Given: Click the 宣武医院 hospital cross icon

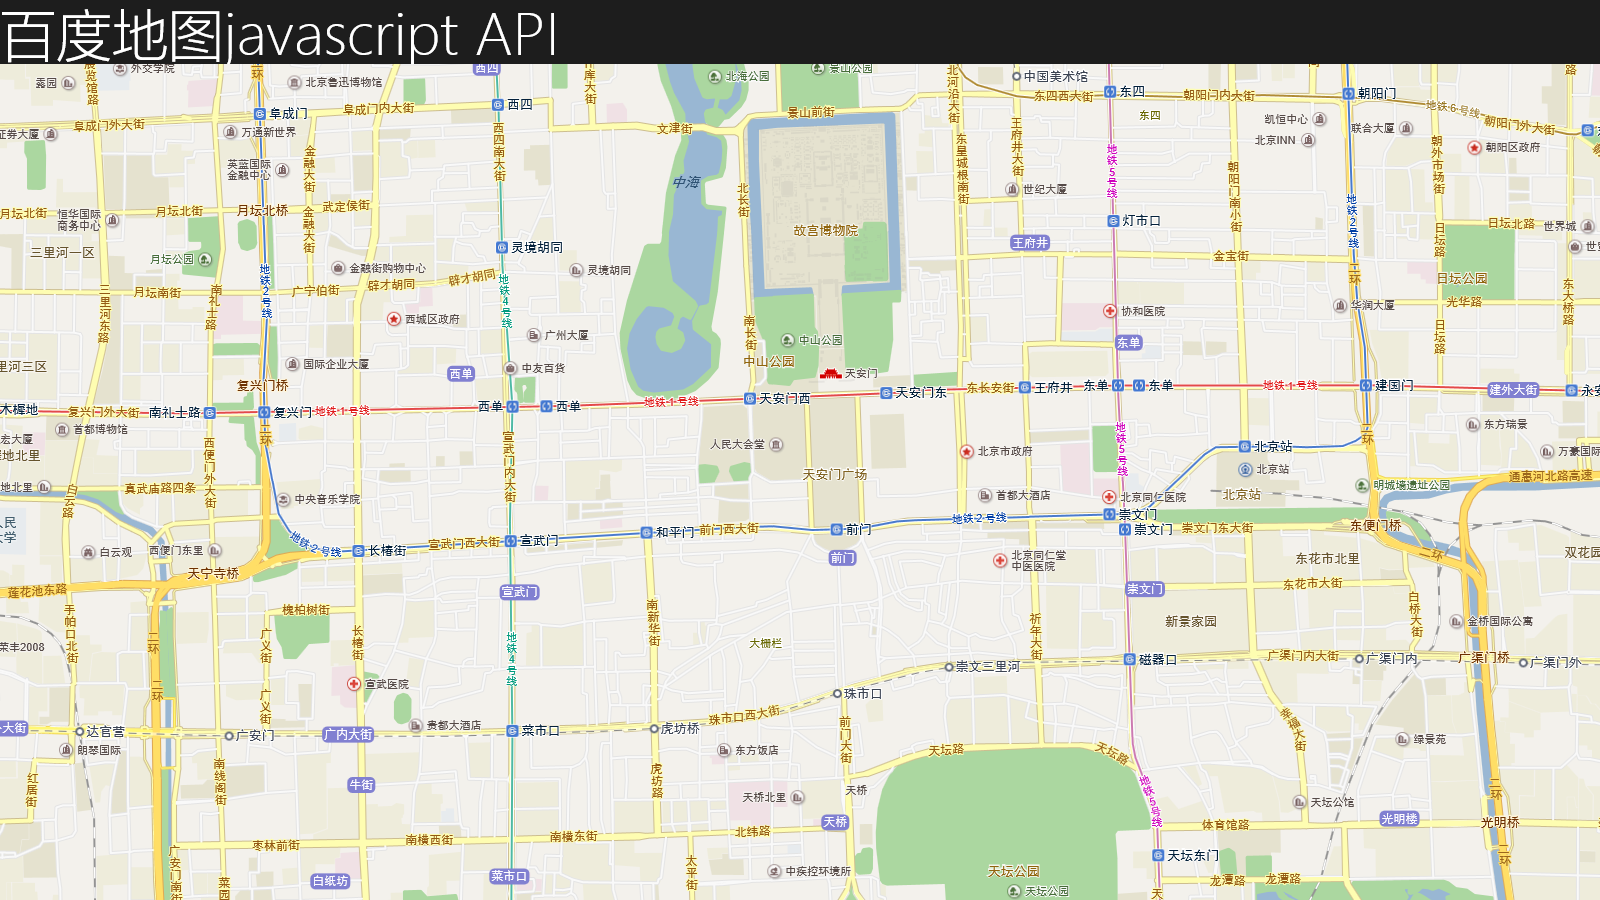Looking at the screenshot, I should pyautogui.click(x=354, y=684).
